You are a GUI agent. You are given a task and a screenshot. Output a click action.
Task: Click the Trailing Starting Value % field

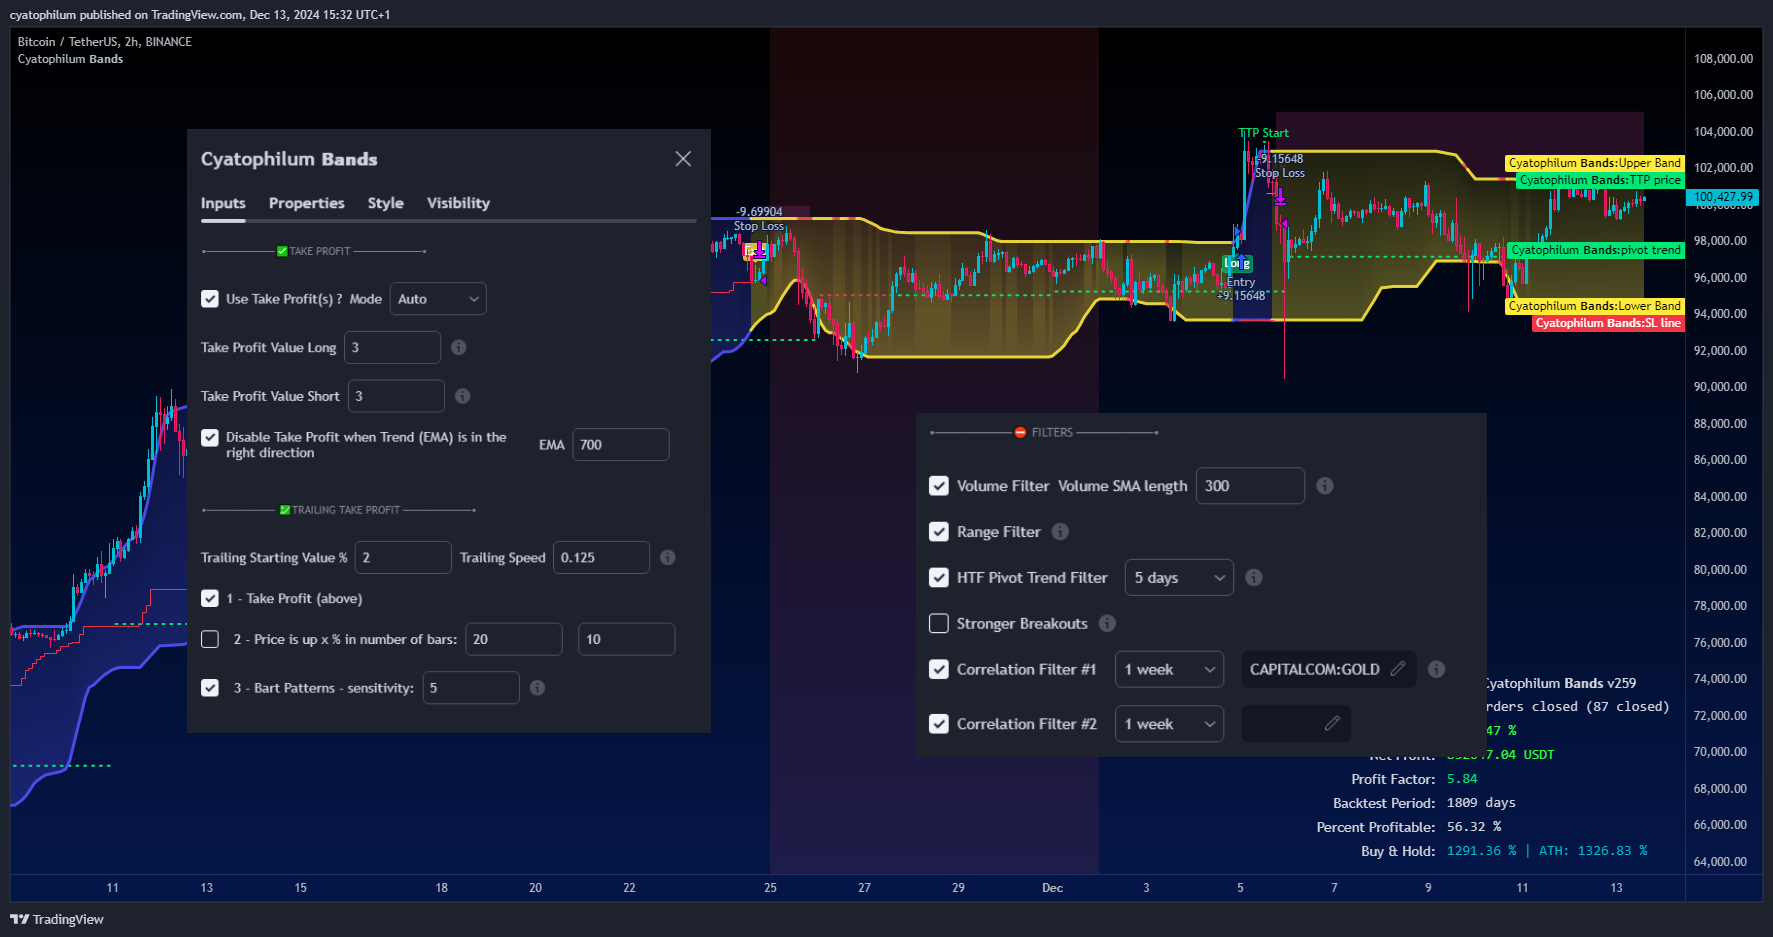point(403,558)
